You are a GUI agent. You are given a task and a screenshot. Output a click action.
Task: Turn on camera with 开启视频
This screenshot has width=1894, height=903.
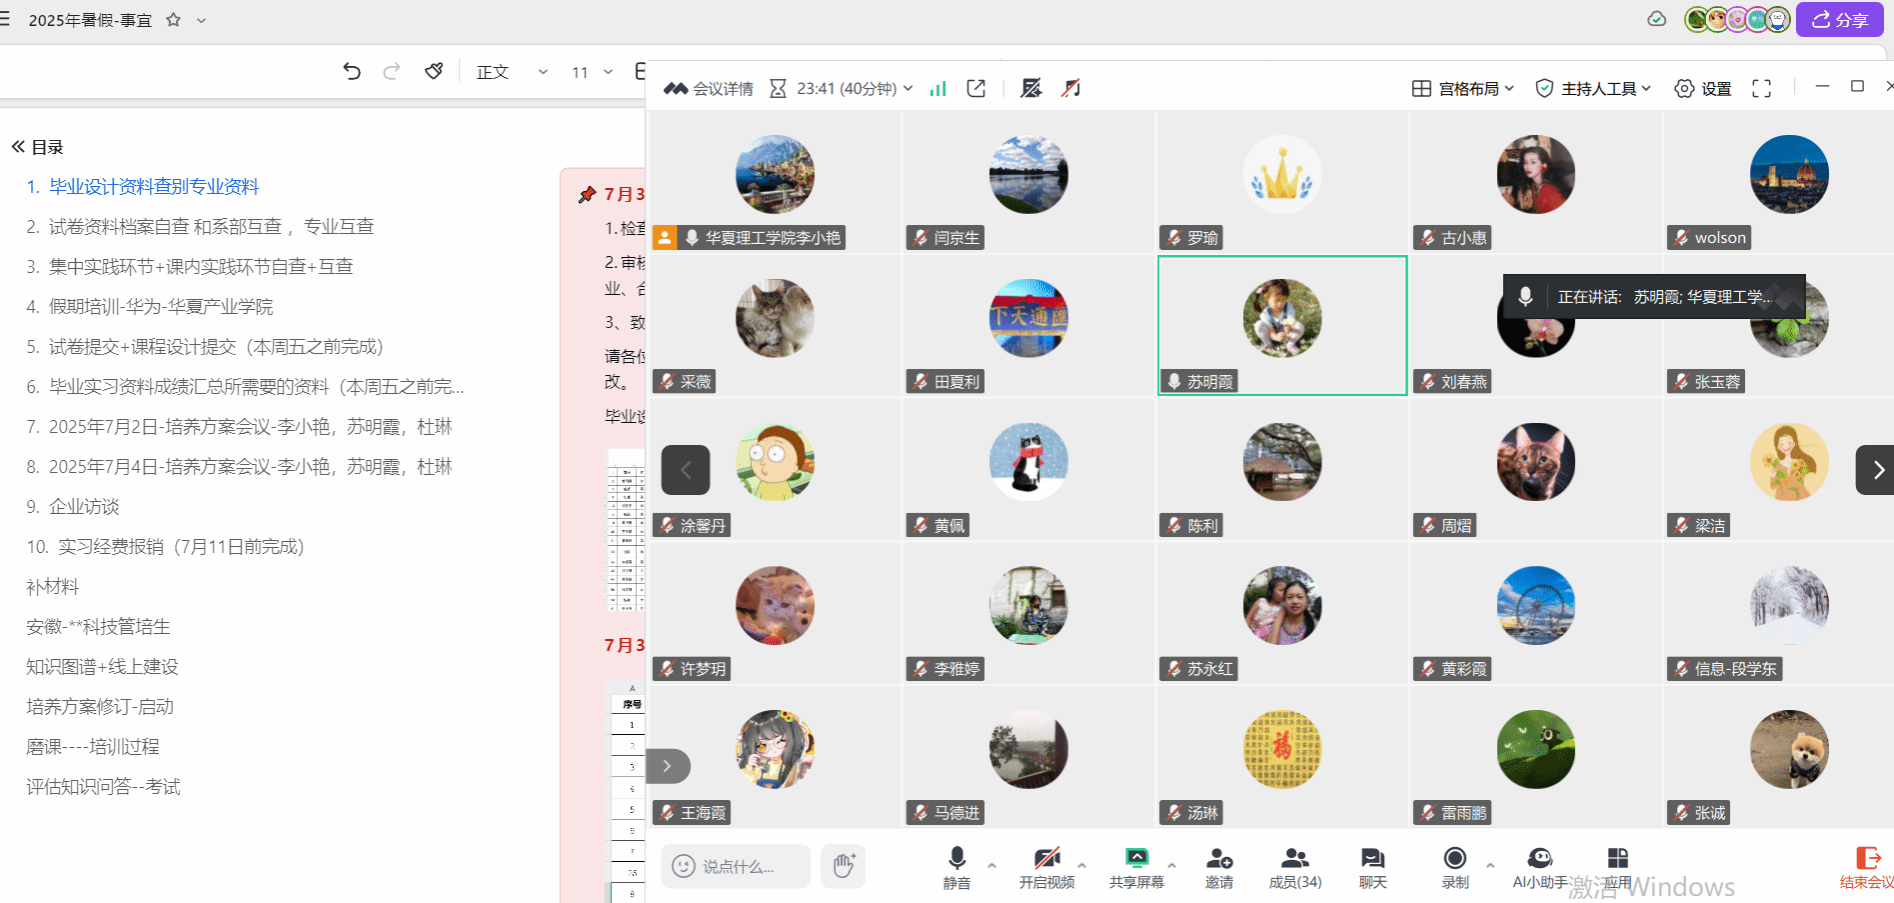1046,867
